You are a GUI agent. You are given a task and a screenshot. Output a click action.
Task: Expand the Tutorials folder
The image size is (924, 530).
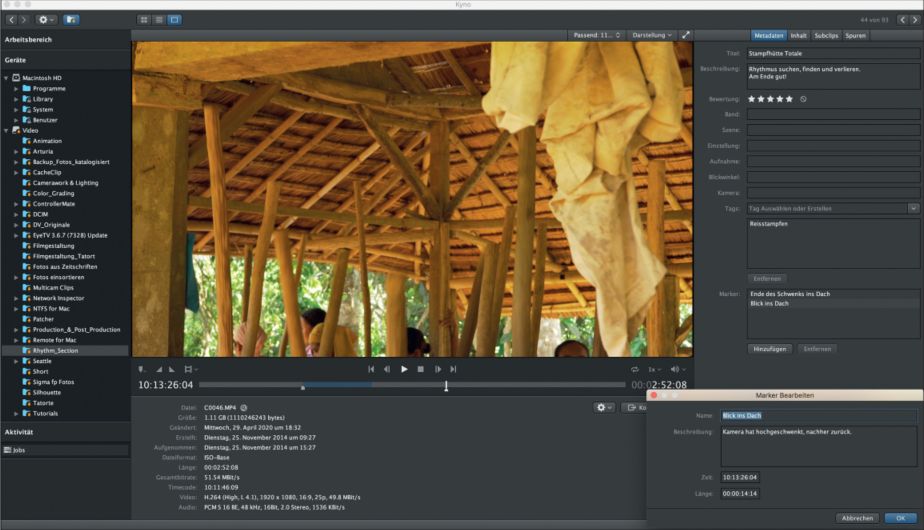[x=16, y=413]
